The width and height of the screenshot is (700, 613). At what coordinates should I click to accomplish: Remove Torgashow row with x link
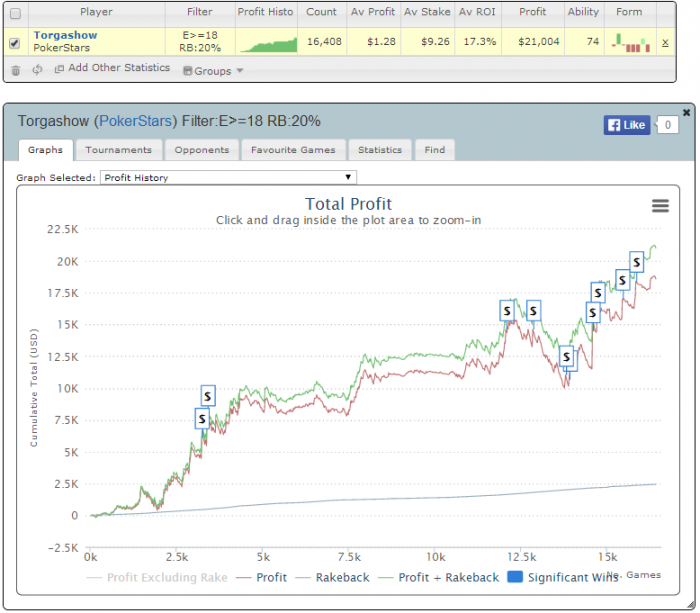click(665, 42)
